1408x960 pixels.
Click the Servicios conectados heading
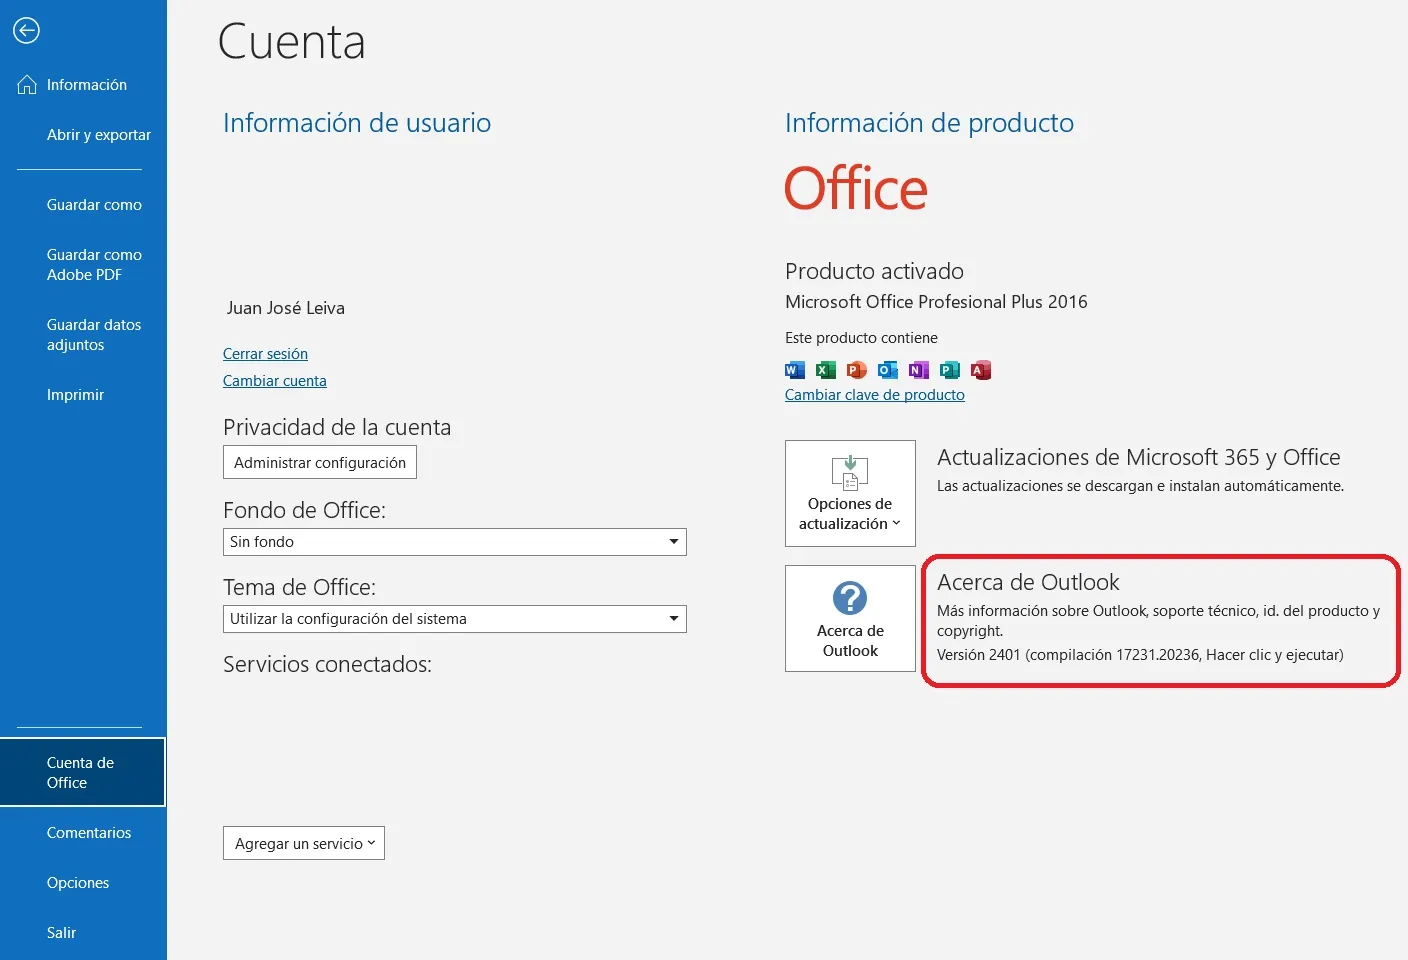327,664
